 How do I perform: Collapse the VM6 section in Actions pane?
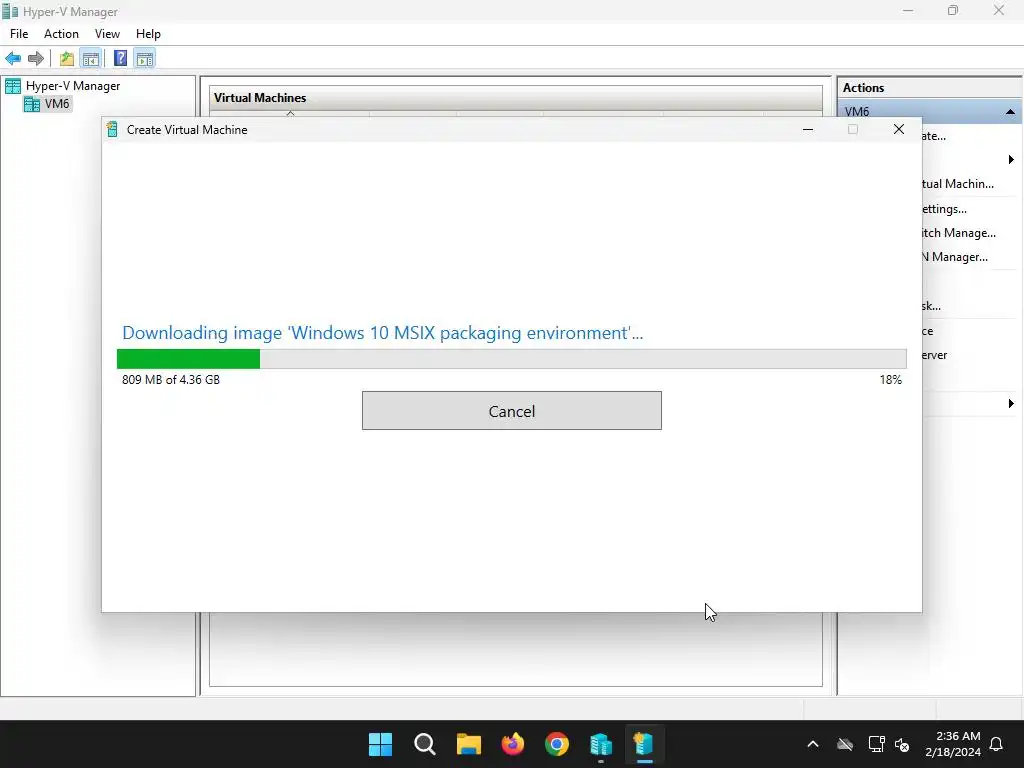point(1010,112)
